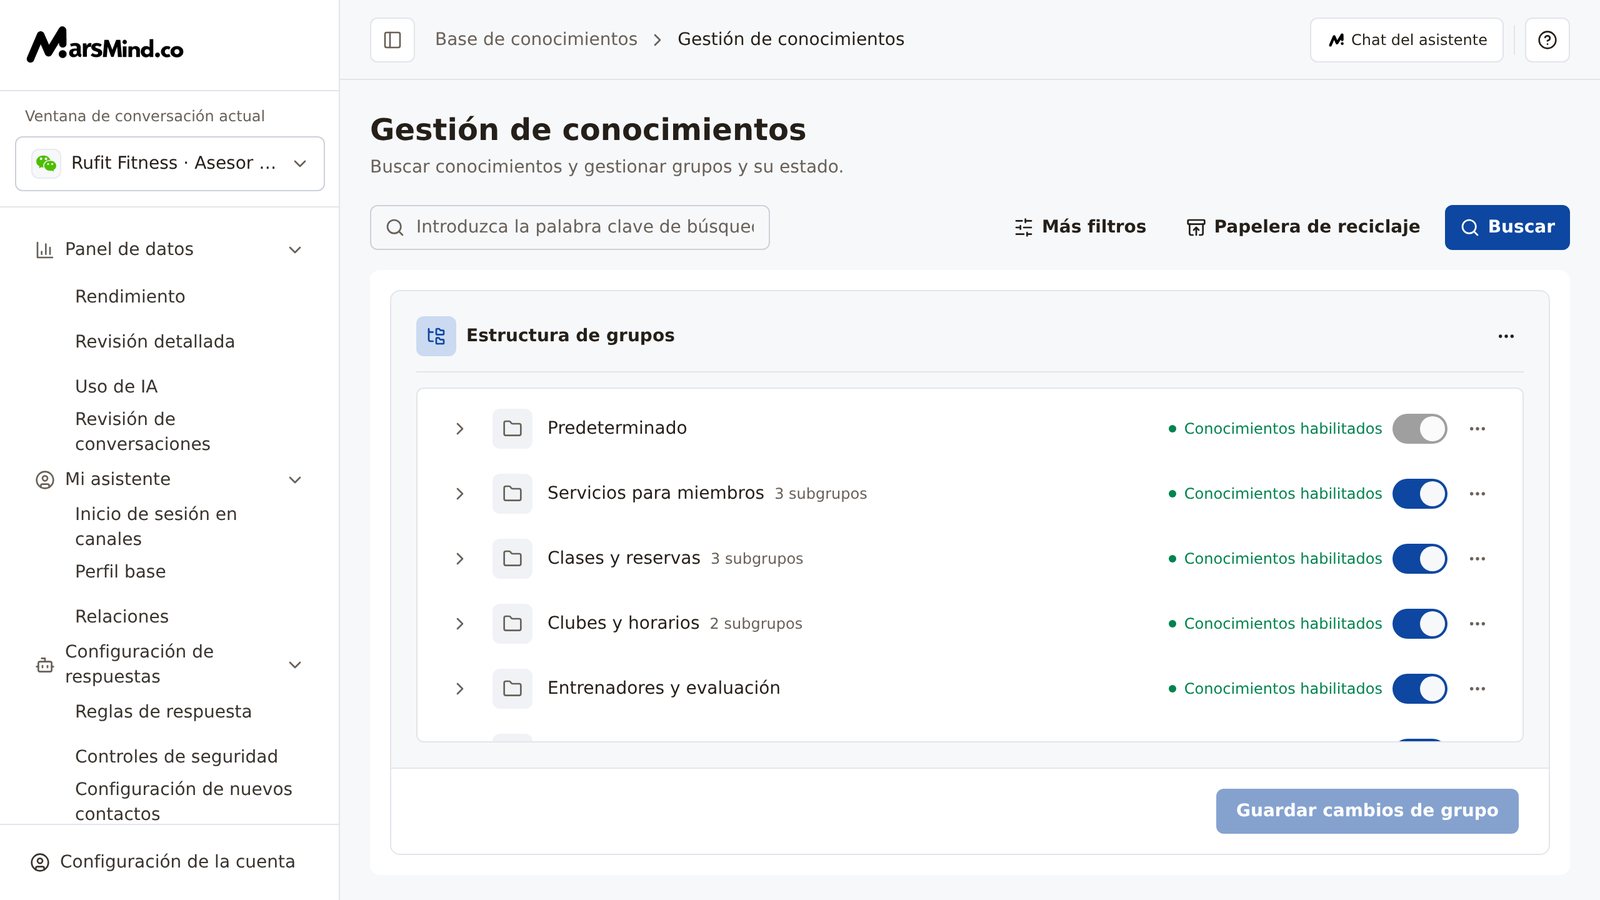This screenshot has width=1600, height=900.
Task: Expand the Clases y reservas group
Action: (x=460, y=559)
